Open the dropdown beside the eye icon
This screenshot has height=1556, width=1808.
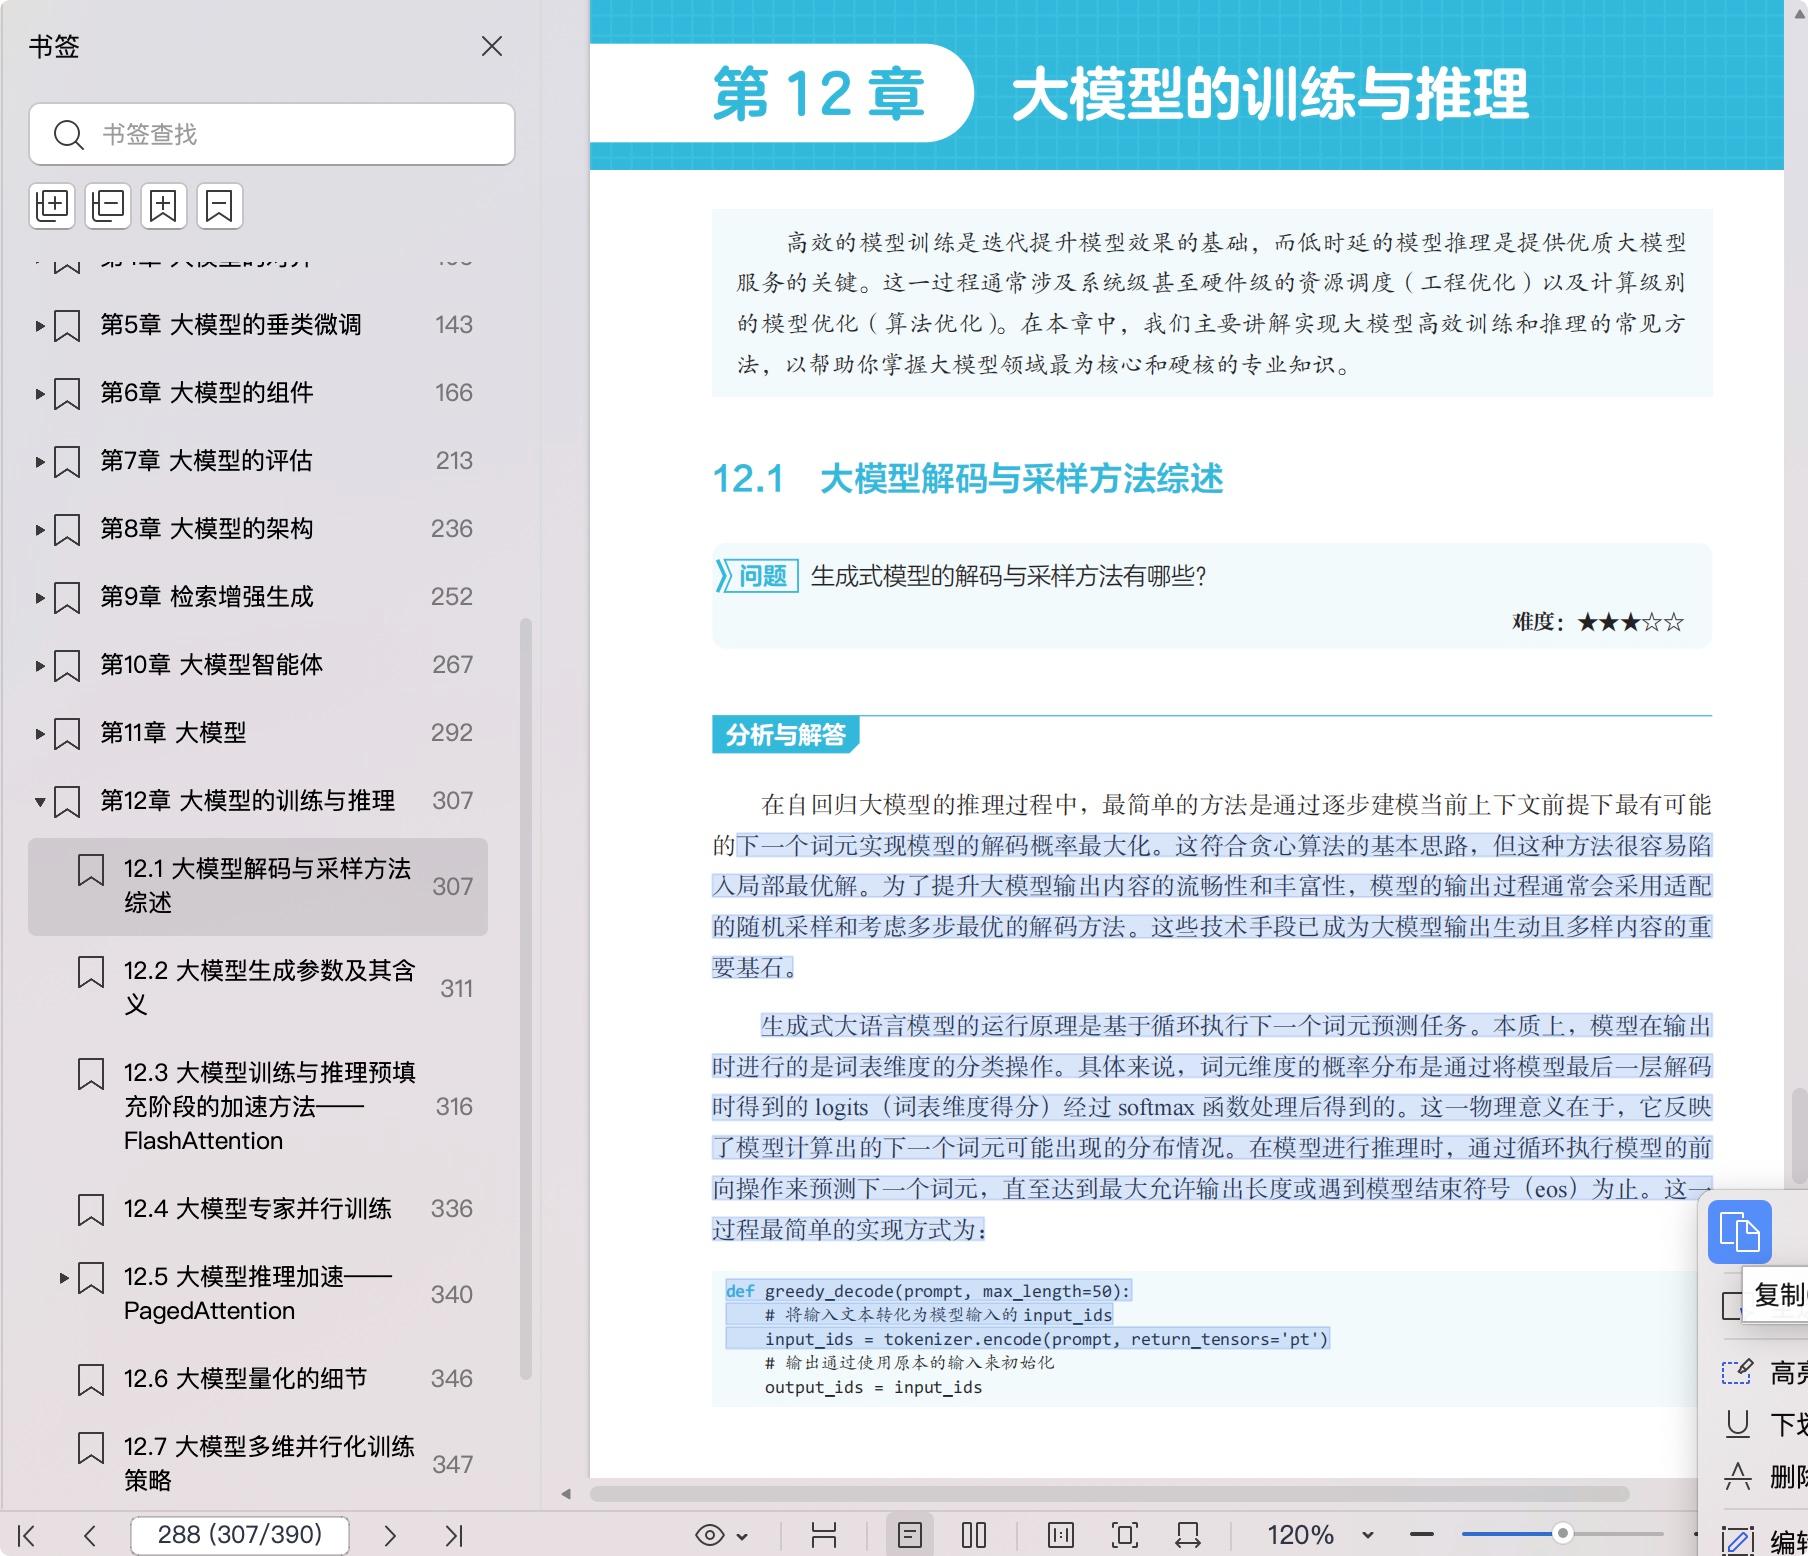742,1536
